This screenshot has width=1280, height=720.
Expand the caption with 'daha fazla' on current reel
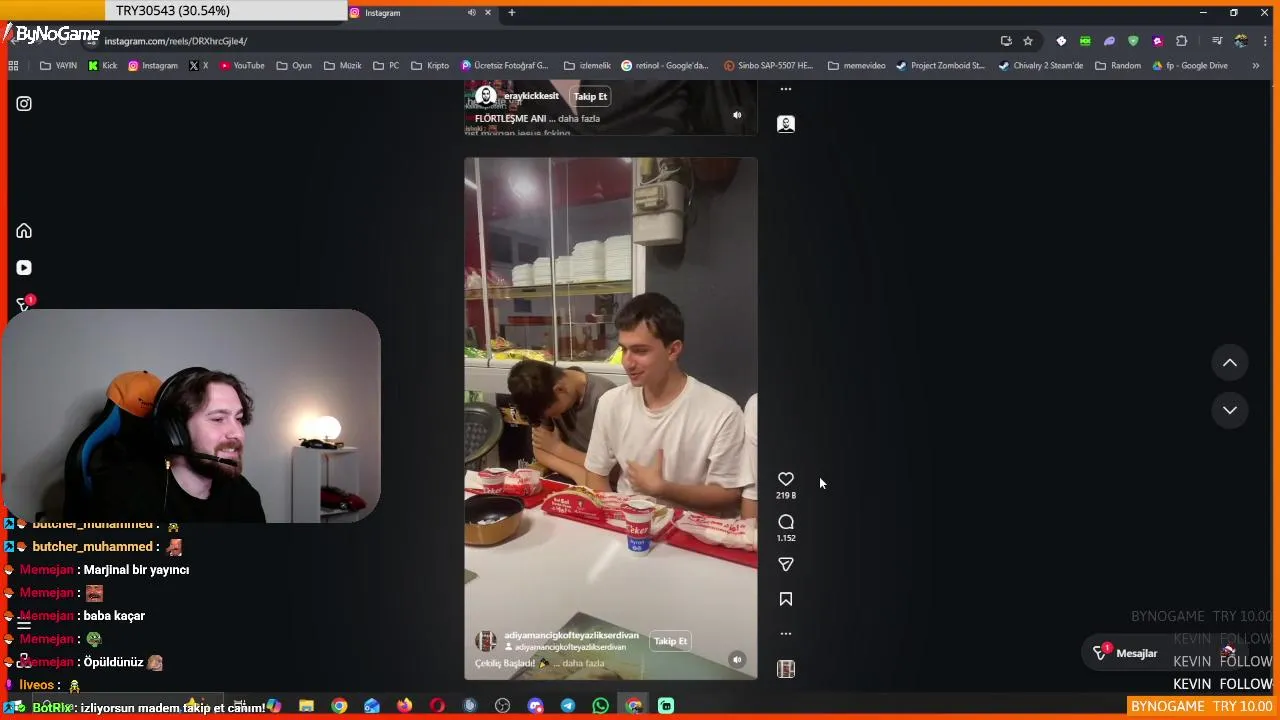tap(583, 663)
